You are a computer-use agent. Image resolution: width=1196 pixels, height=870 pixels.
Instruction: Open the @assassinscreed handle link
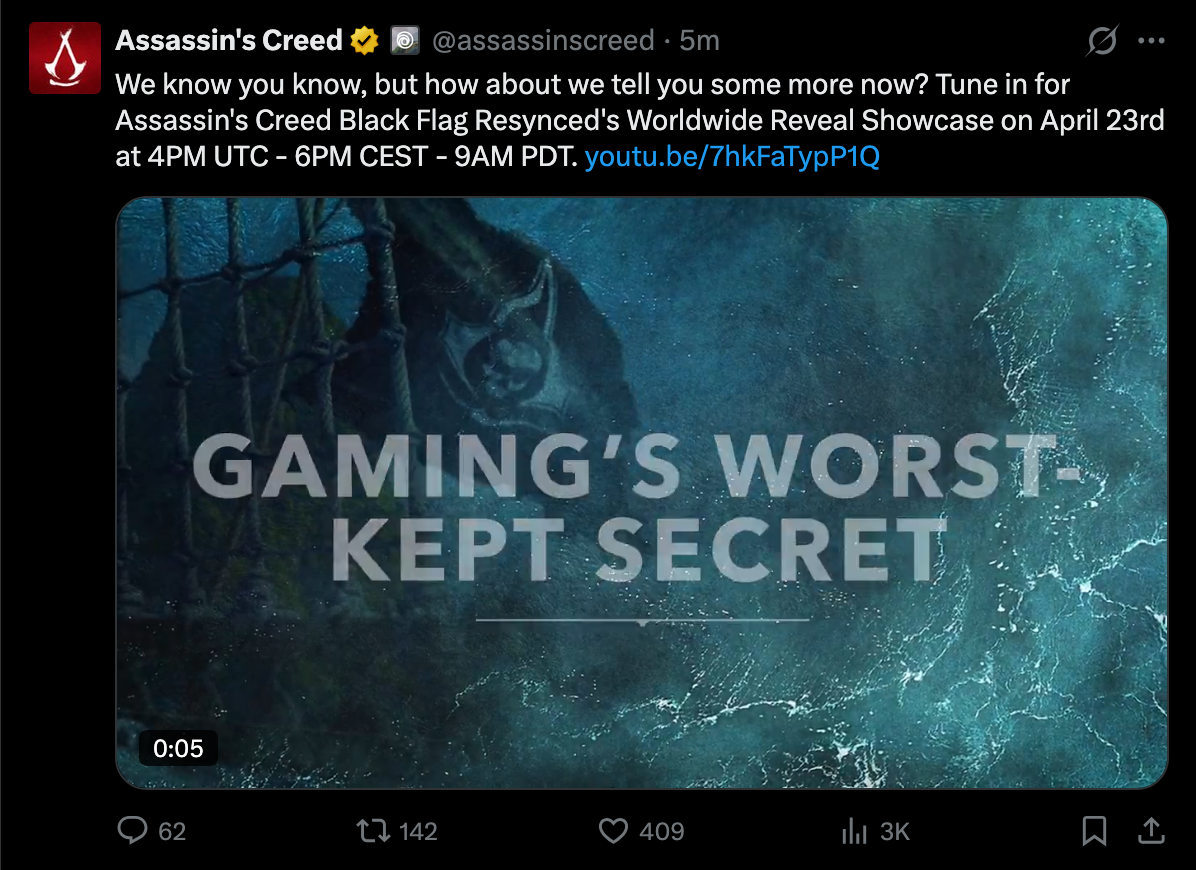pyautogui.click(x=543, y=41)
